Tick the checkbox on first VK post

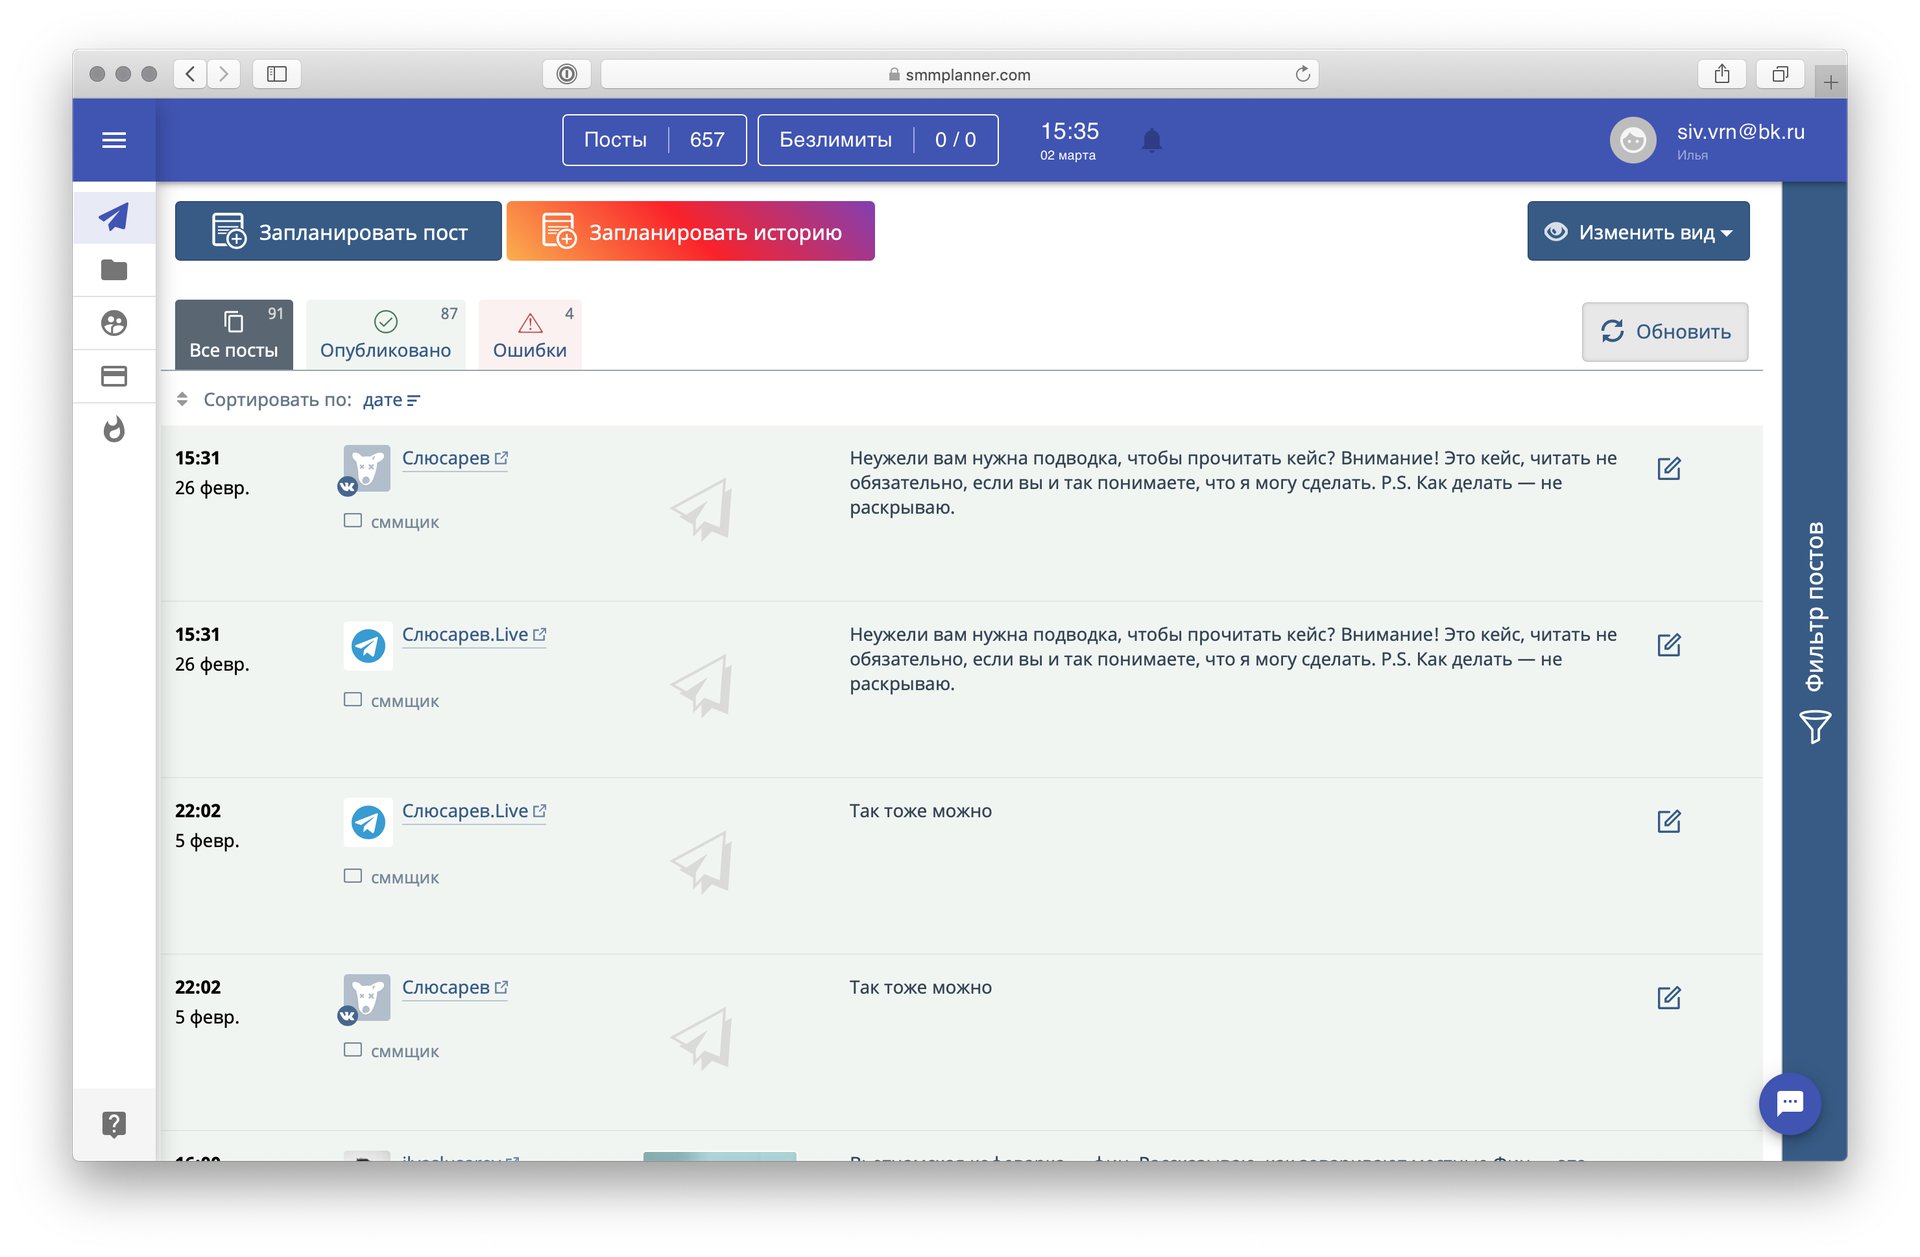point(353,521)
